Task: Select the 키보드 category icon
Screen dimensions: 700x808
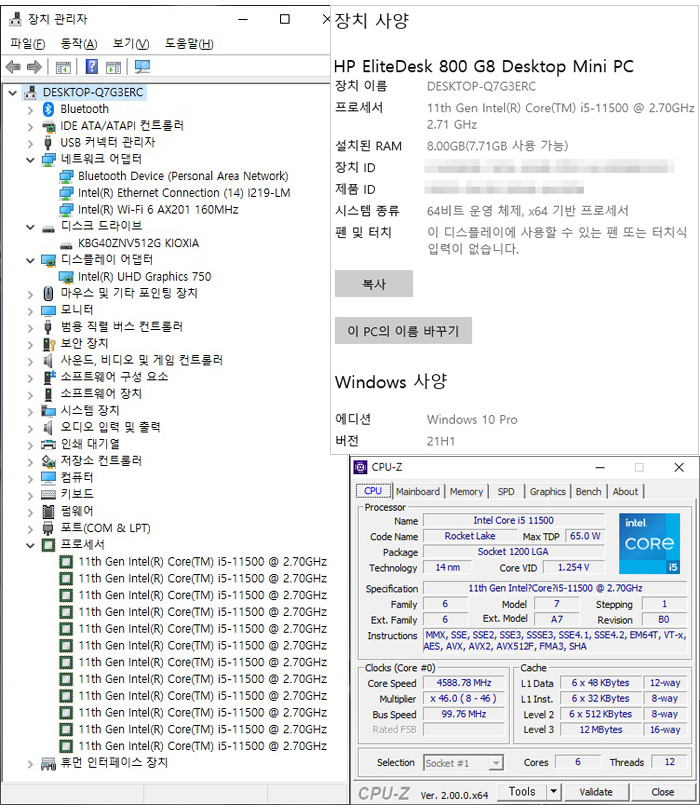Action: click(x=48, y=495)
